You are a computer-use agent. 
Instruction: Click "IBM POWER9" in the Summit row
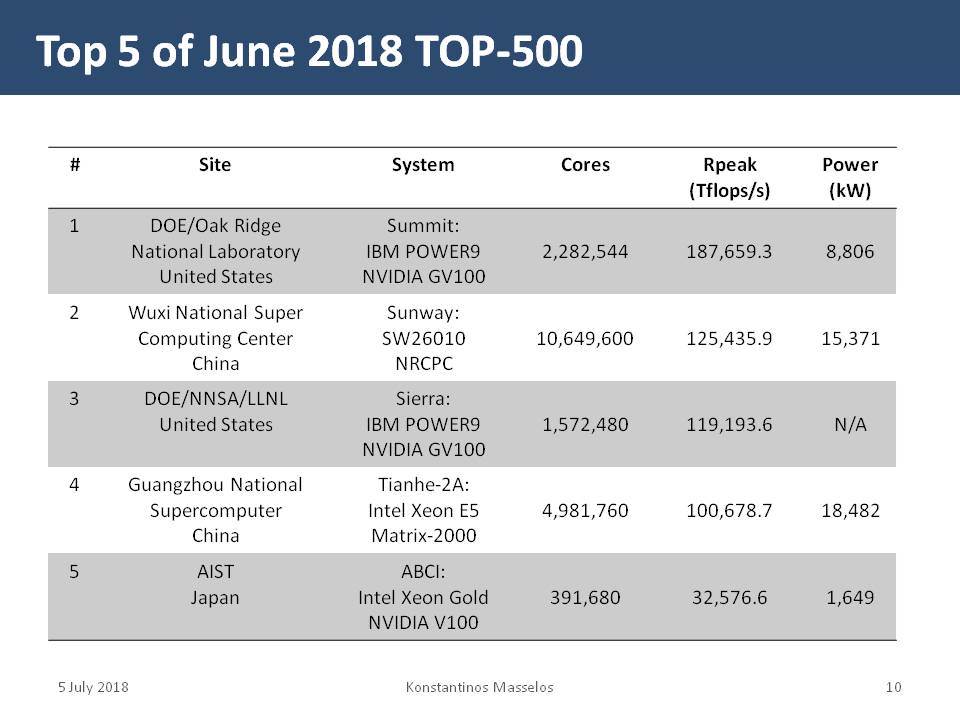pos(423,252)
